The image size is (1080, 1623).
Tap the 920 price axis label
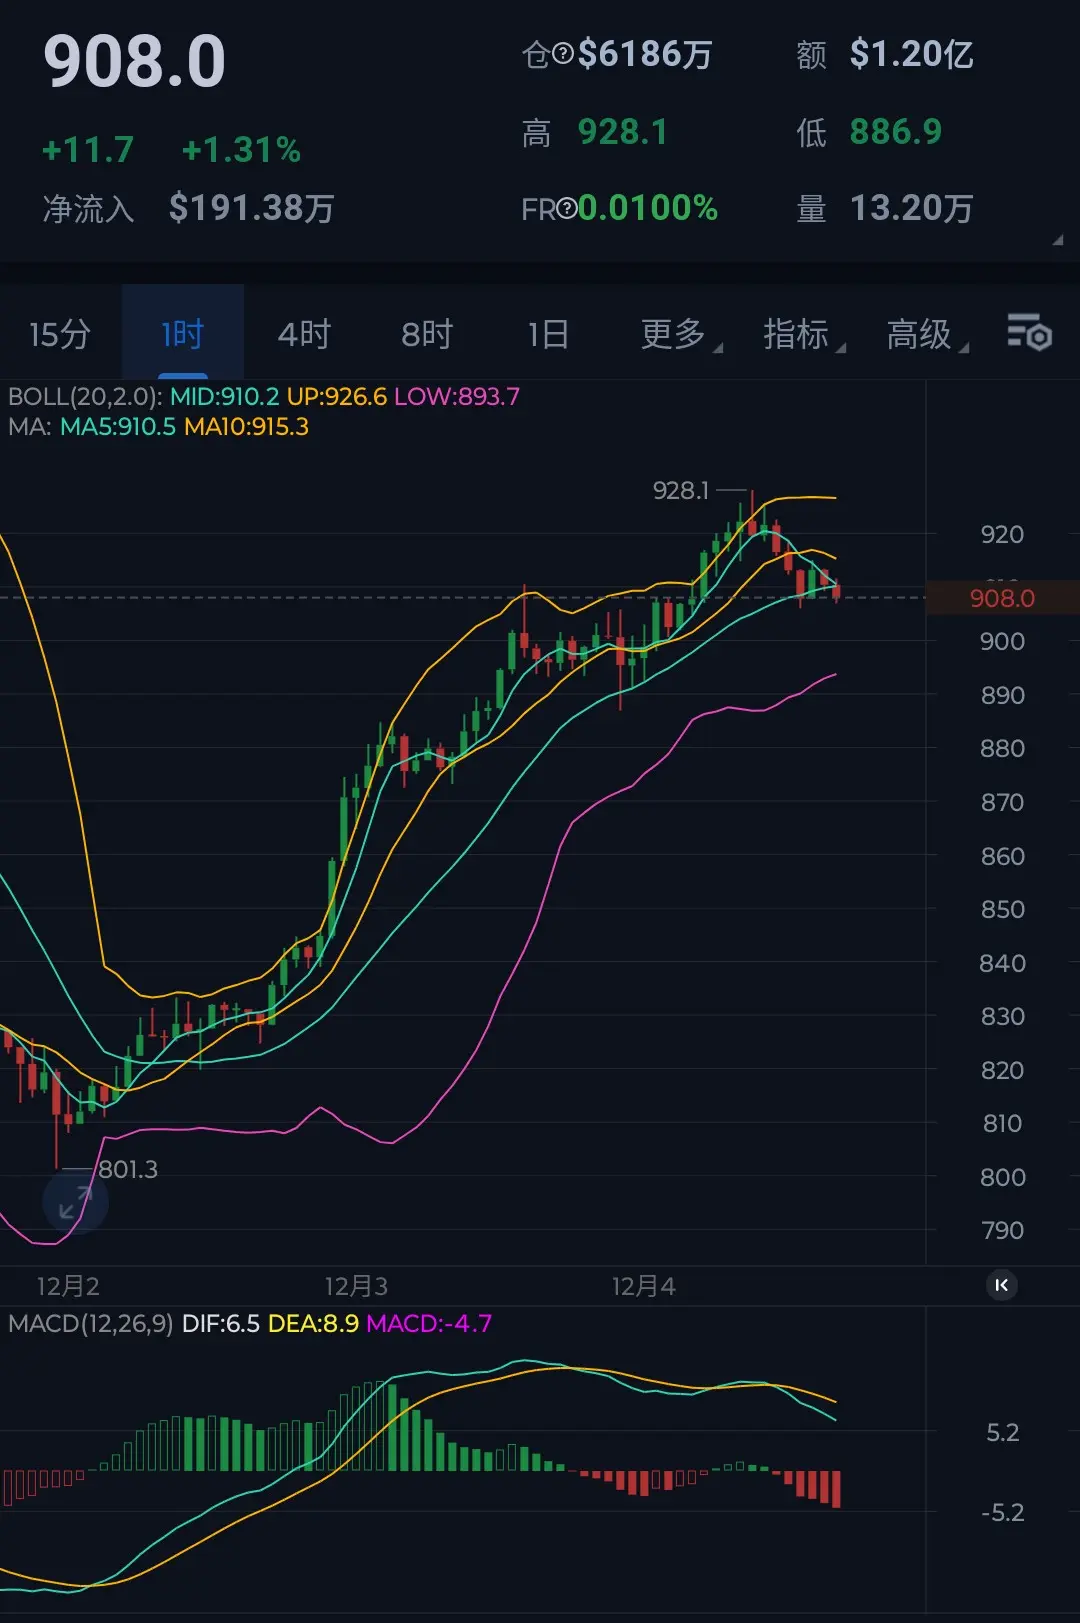(1002, 534)
